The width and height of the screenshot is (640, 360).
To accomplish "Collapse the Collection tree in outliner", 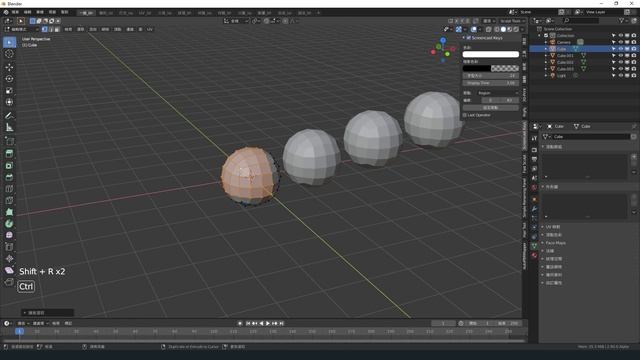I will [540, 36].
